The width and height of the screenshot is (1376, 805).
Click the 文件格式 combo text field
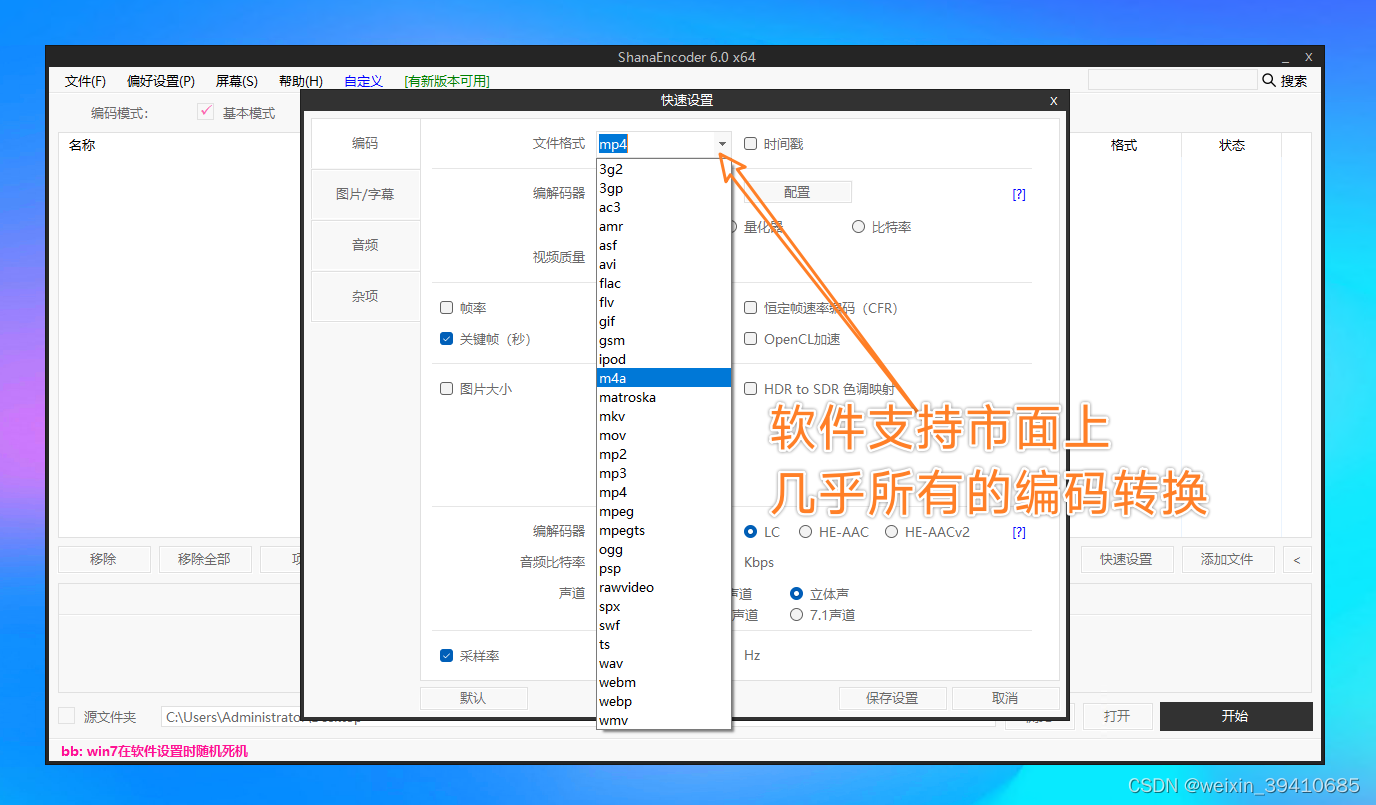click(656, 144)
